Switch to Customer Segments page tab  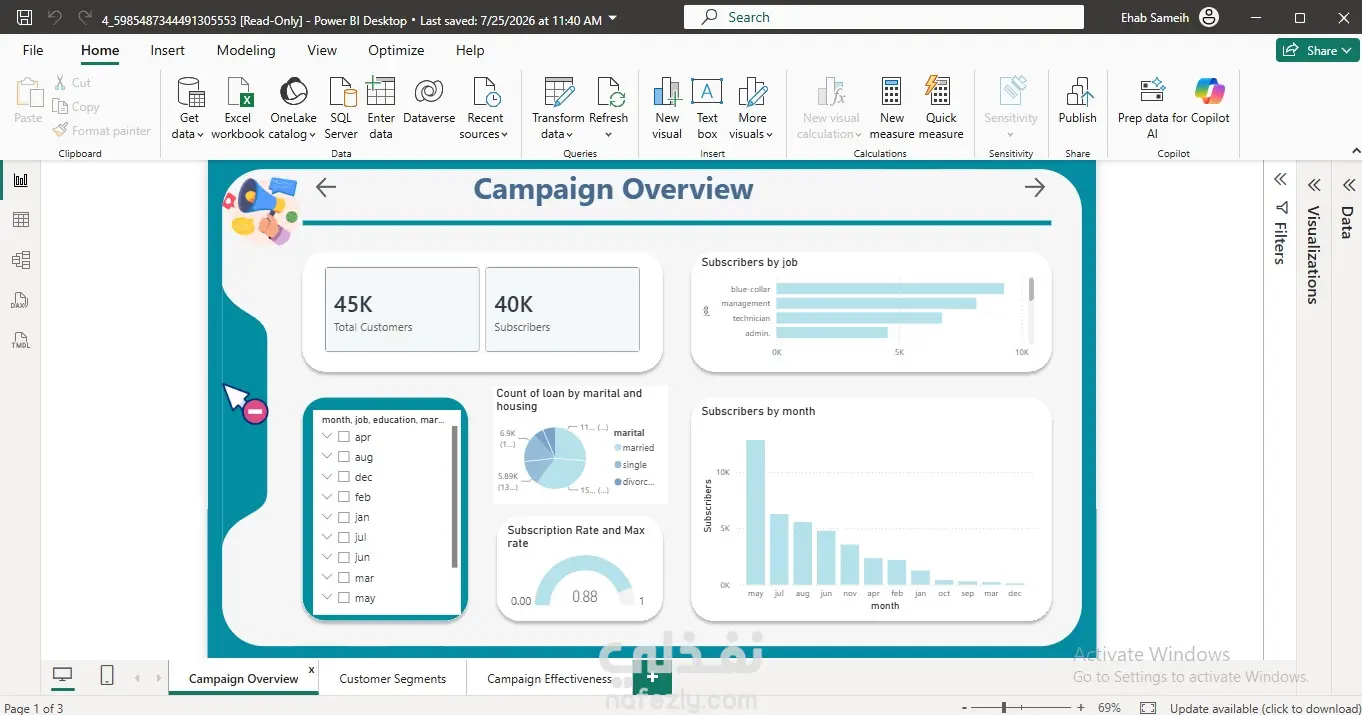point(393,678)
